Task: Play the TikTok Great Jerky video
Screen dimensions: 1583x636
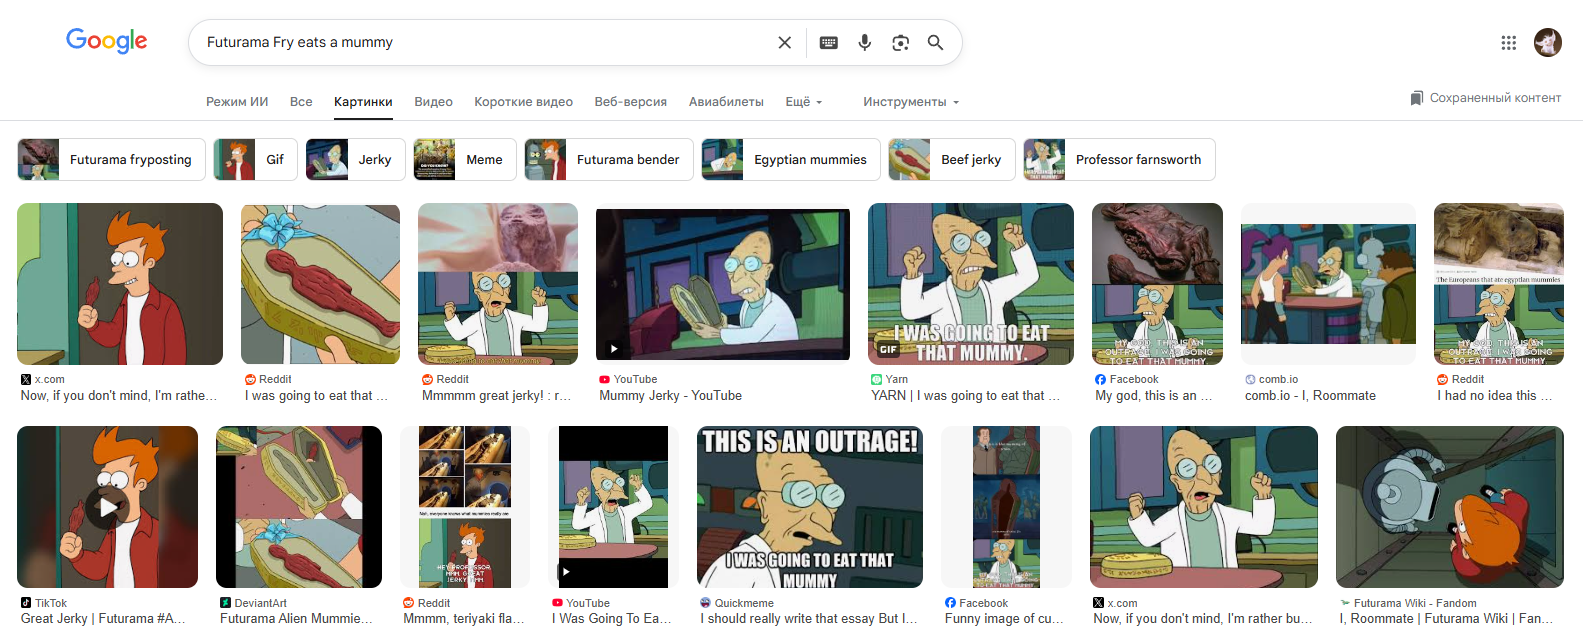Action: tap(107, 507)
